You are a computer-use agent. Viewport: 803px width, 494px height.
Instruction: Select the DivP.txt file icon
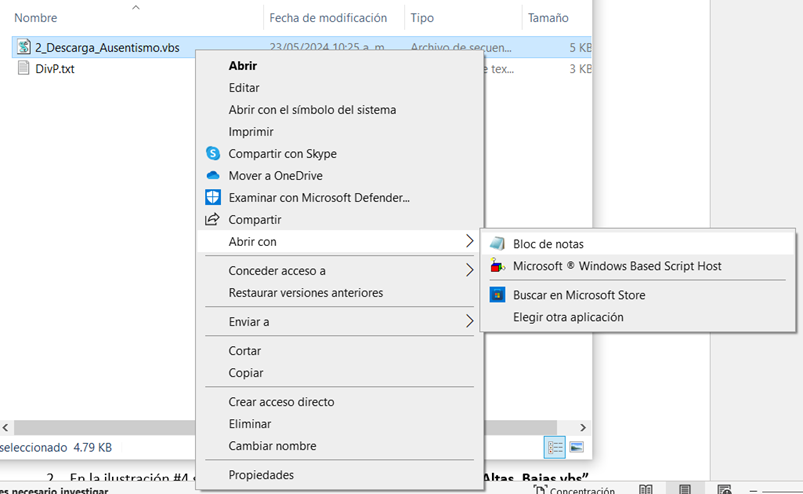(x=24, y=69)
